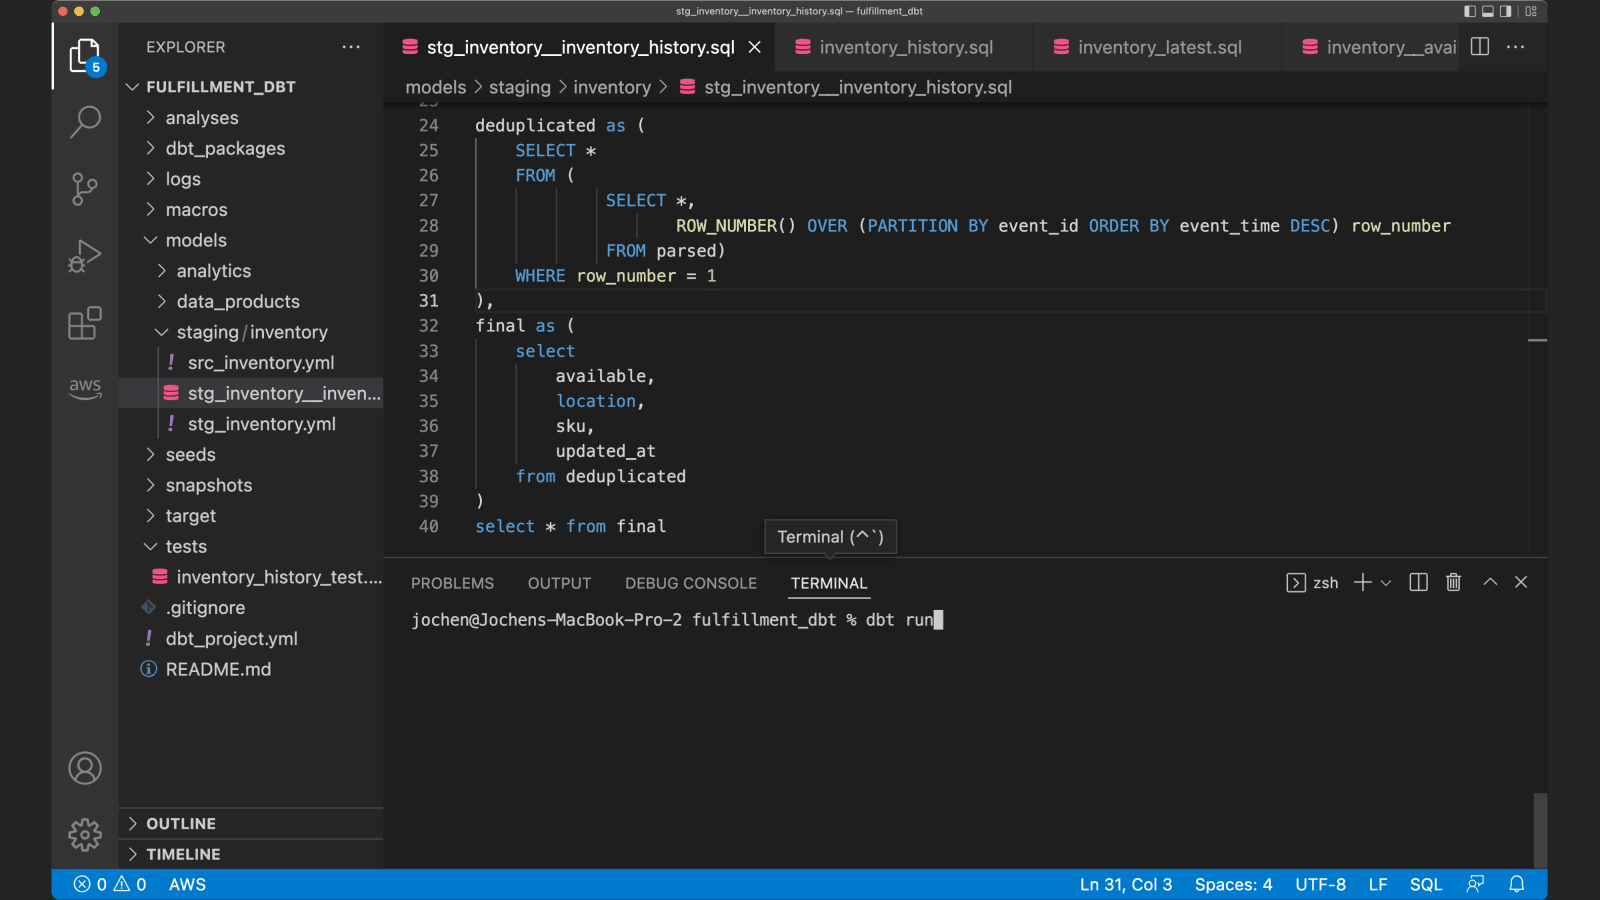Switch to the inventory_latest.sql editor tab
1600x900 pixels.
point(1160,47)
